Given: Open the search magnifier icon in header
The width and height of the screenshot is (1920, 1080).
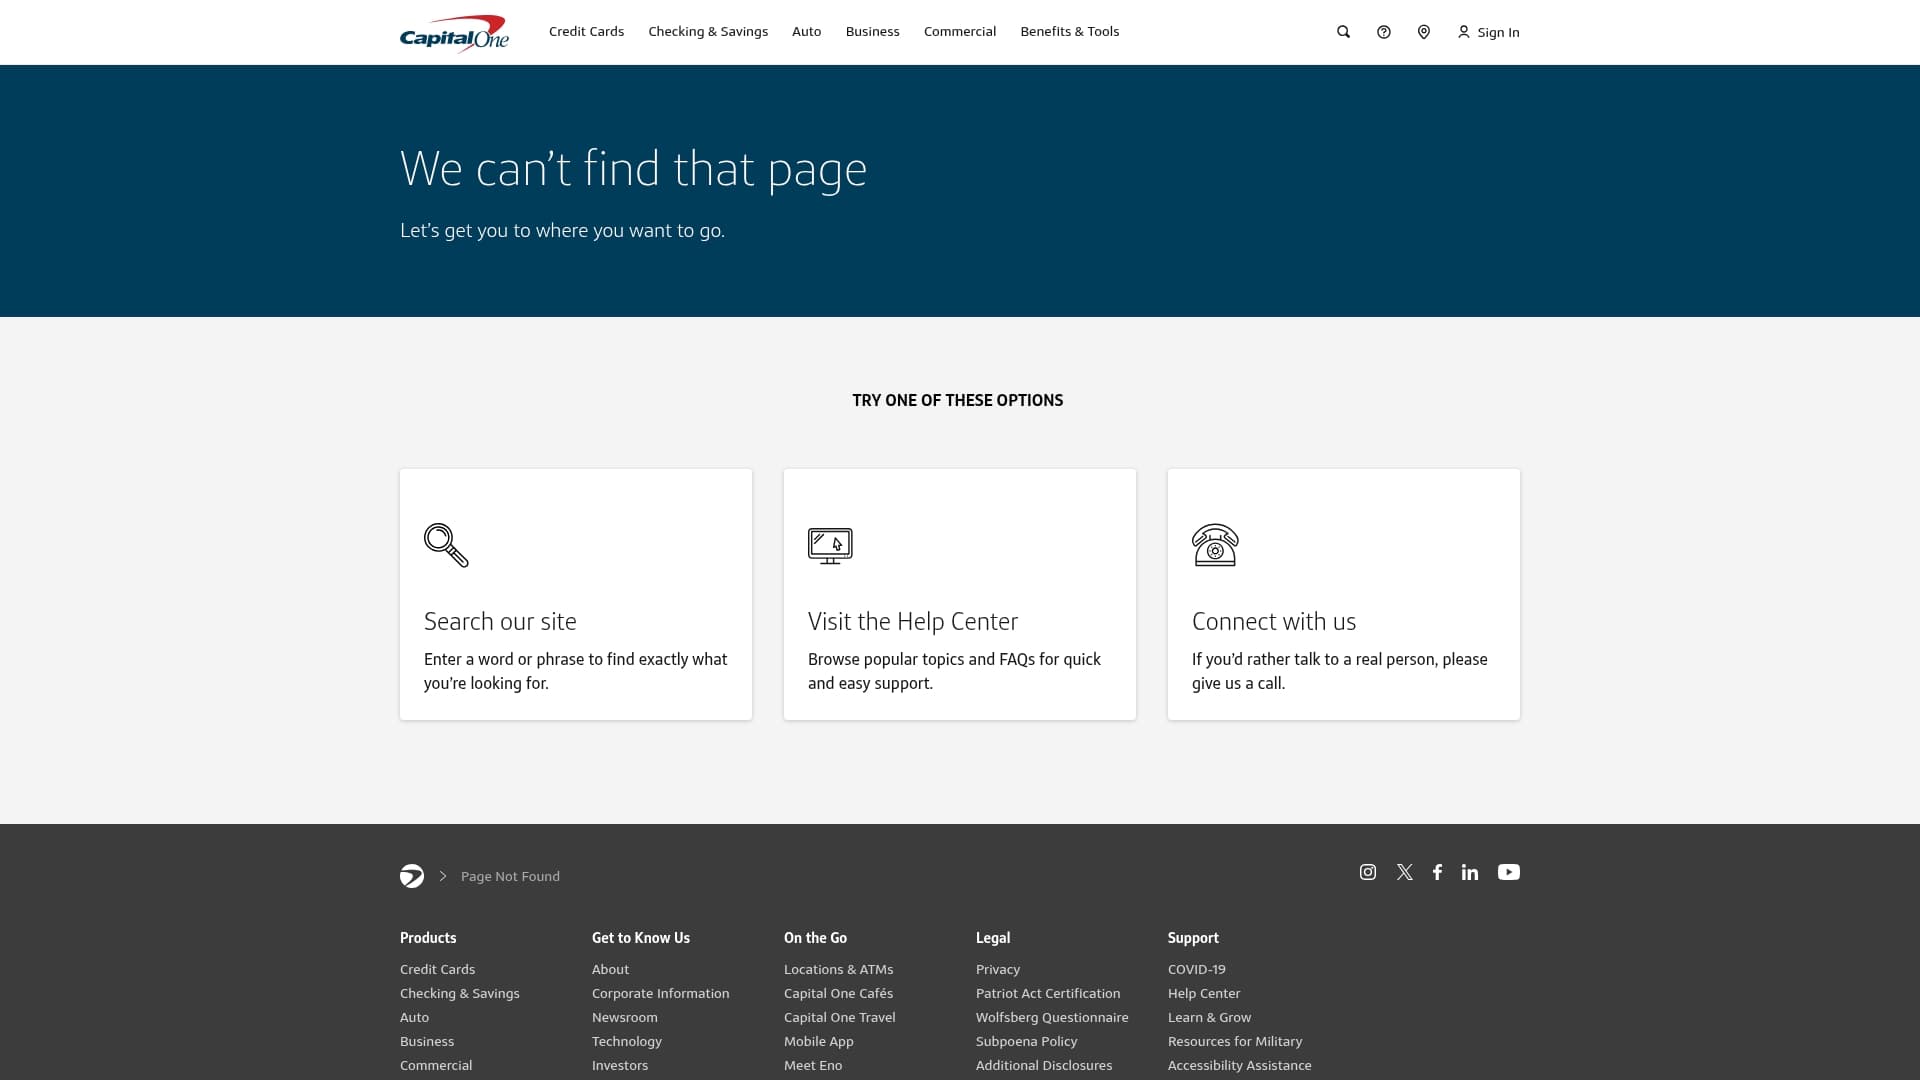Looking at the screenshot, I should pos(1343,32).
